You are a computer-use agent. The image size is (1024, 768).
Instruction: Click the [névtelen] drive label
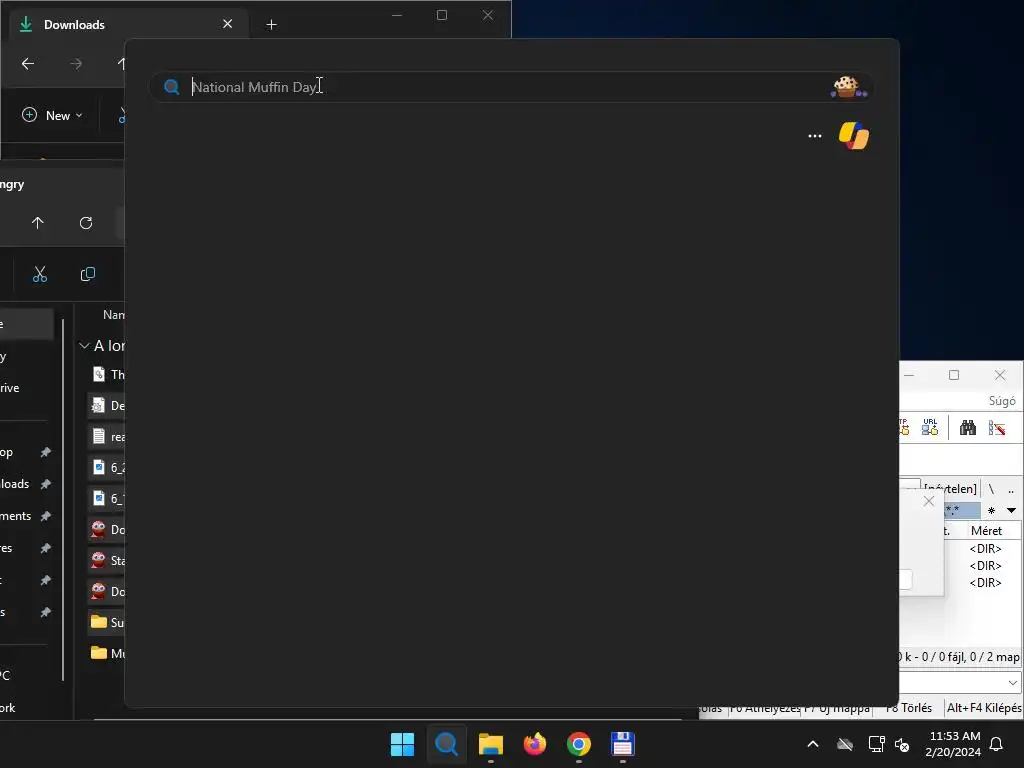tap(950, 489)
